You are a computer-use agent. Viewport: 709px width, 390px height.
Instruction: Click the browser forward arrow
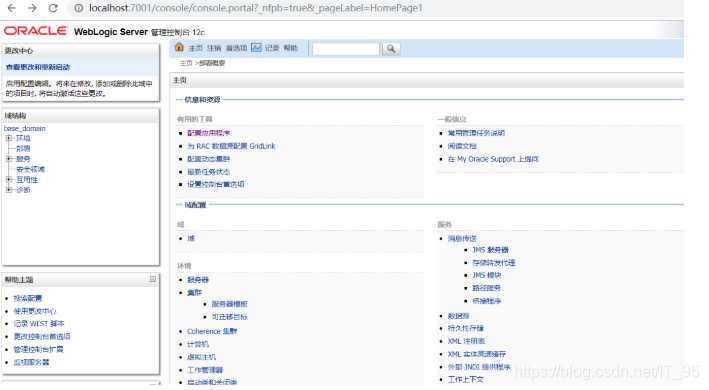click(x=32, y=8)
